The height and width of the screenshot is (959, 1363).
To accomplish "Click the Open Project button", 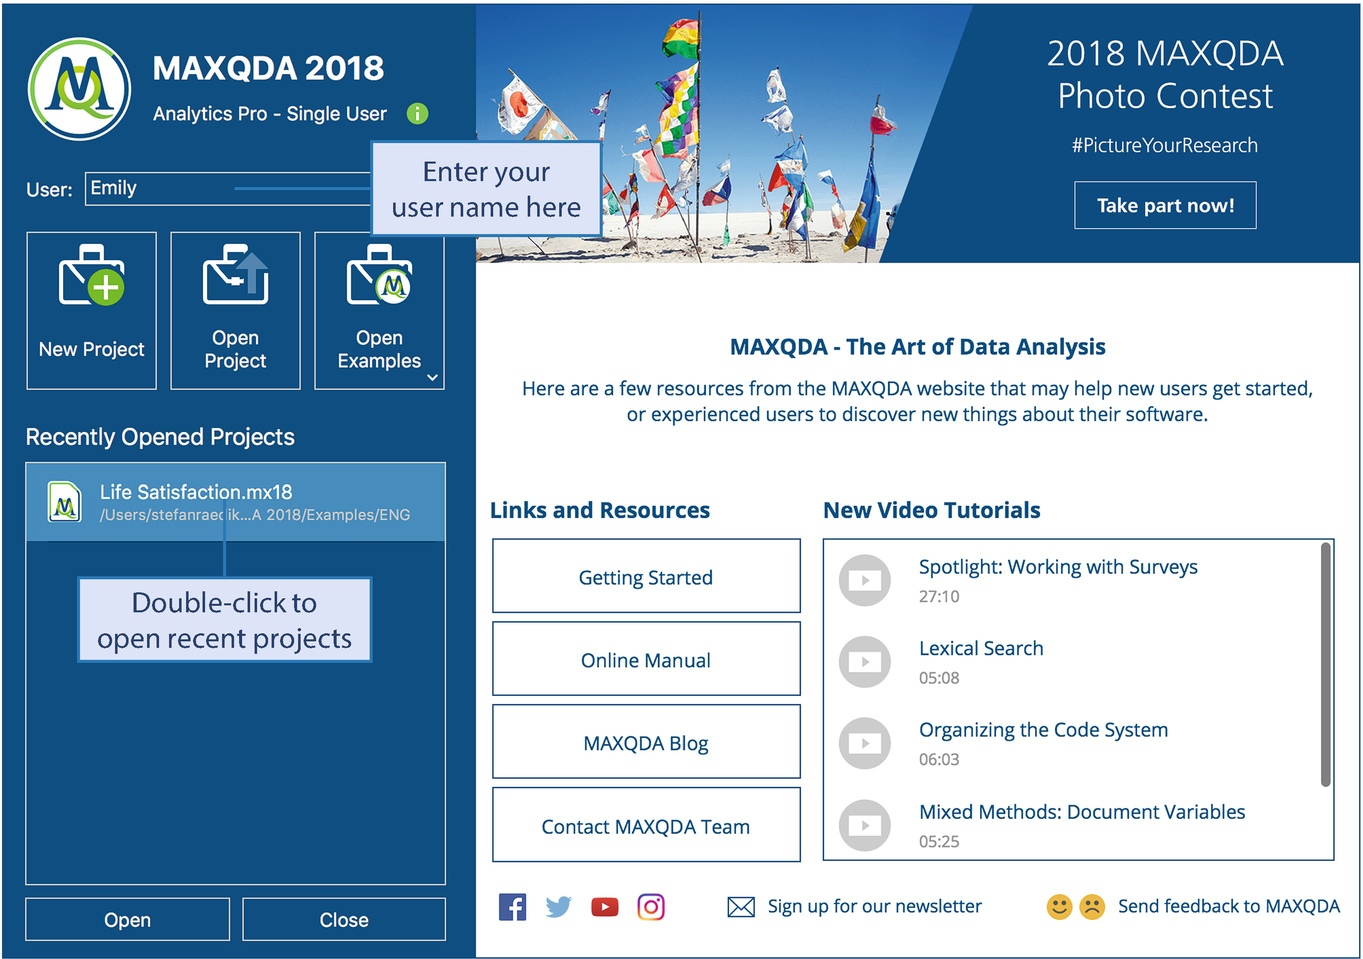I will tap(236, 310).
